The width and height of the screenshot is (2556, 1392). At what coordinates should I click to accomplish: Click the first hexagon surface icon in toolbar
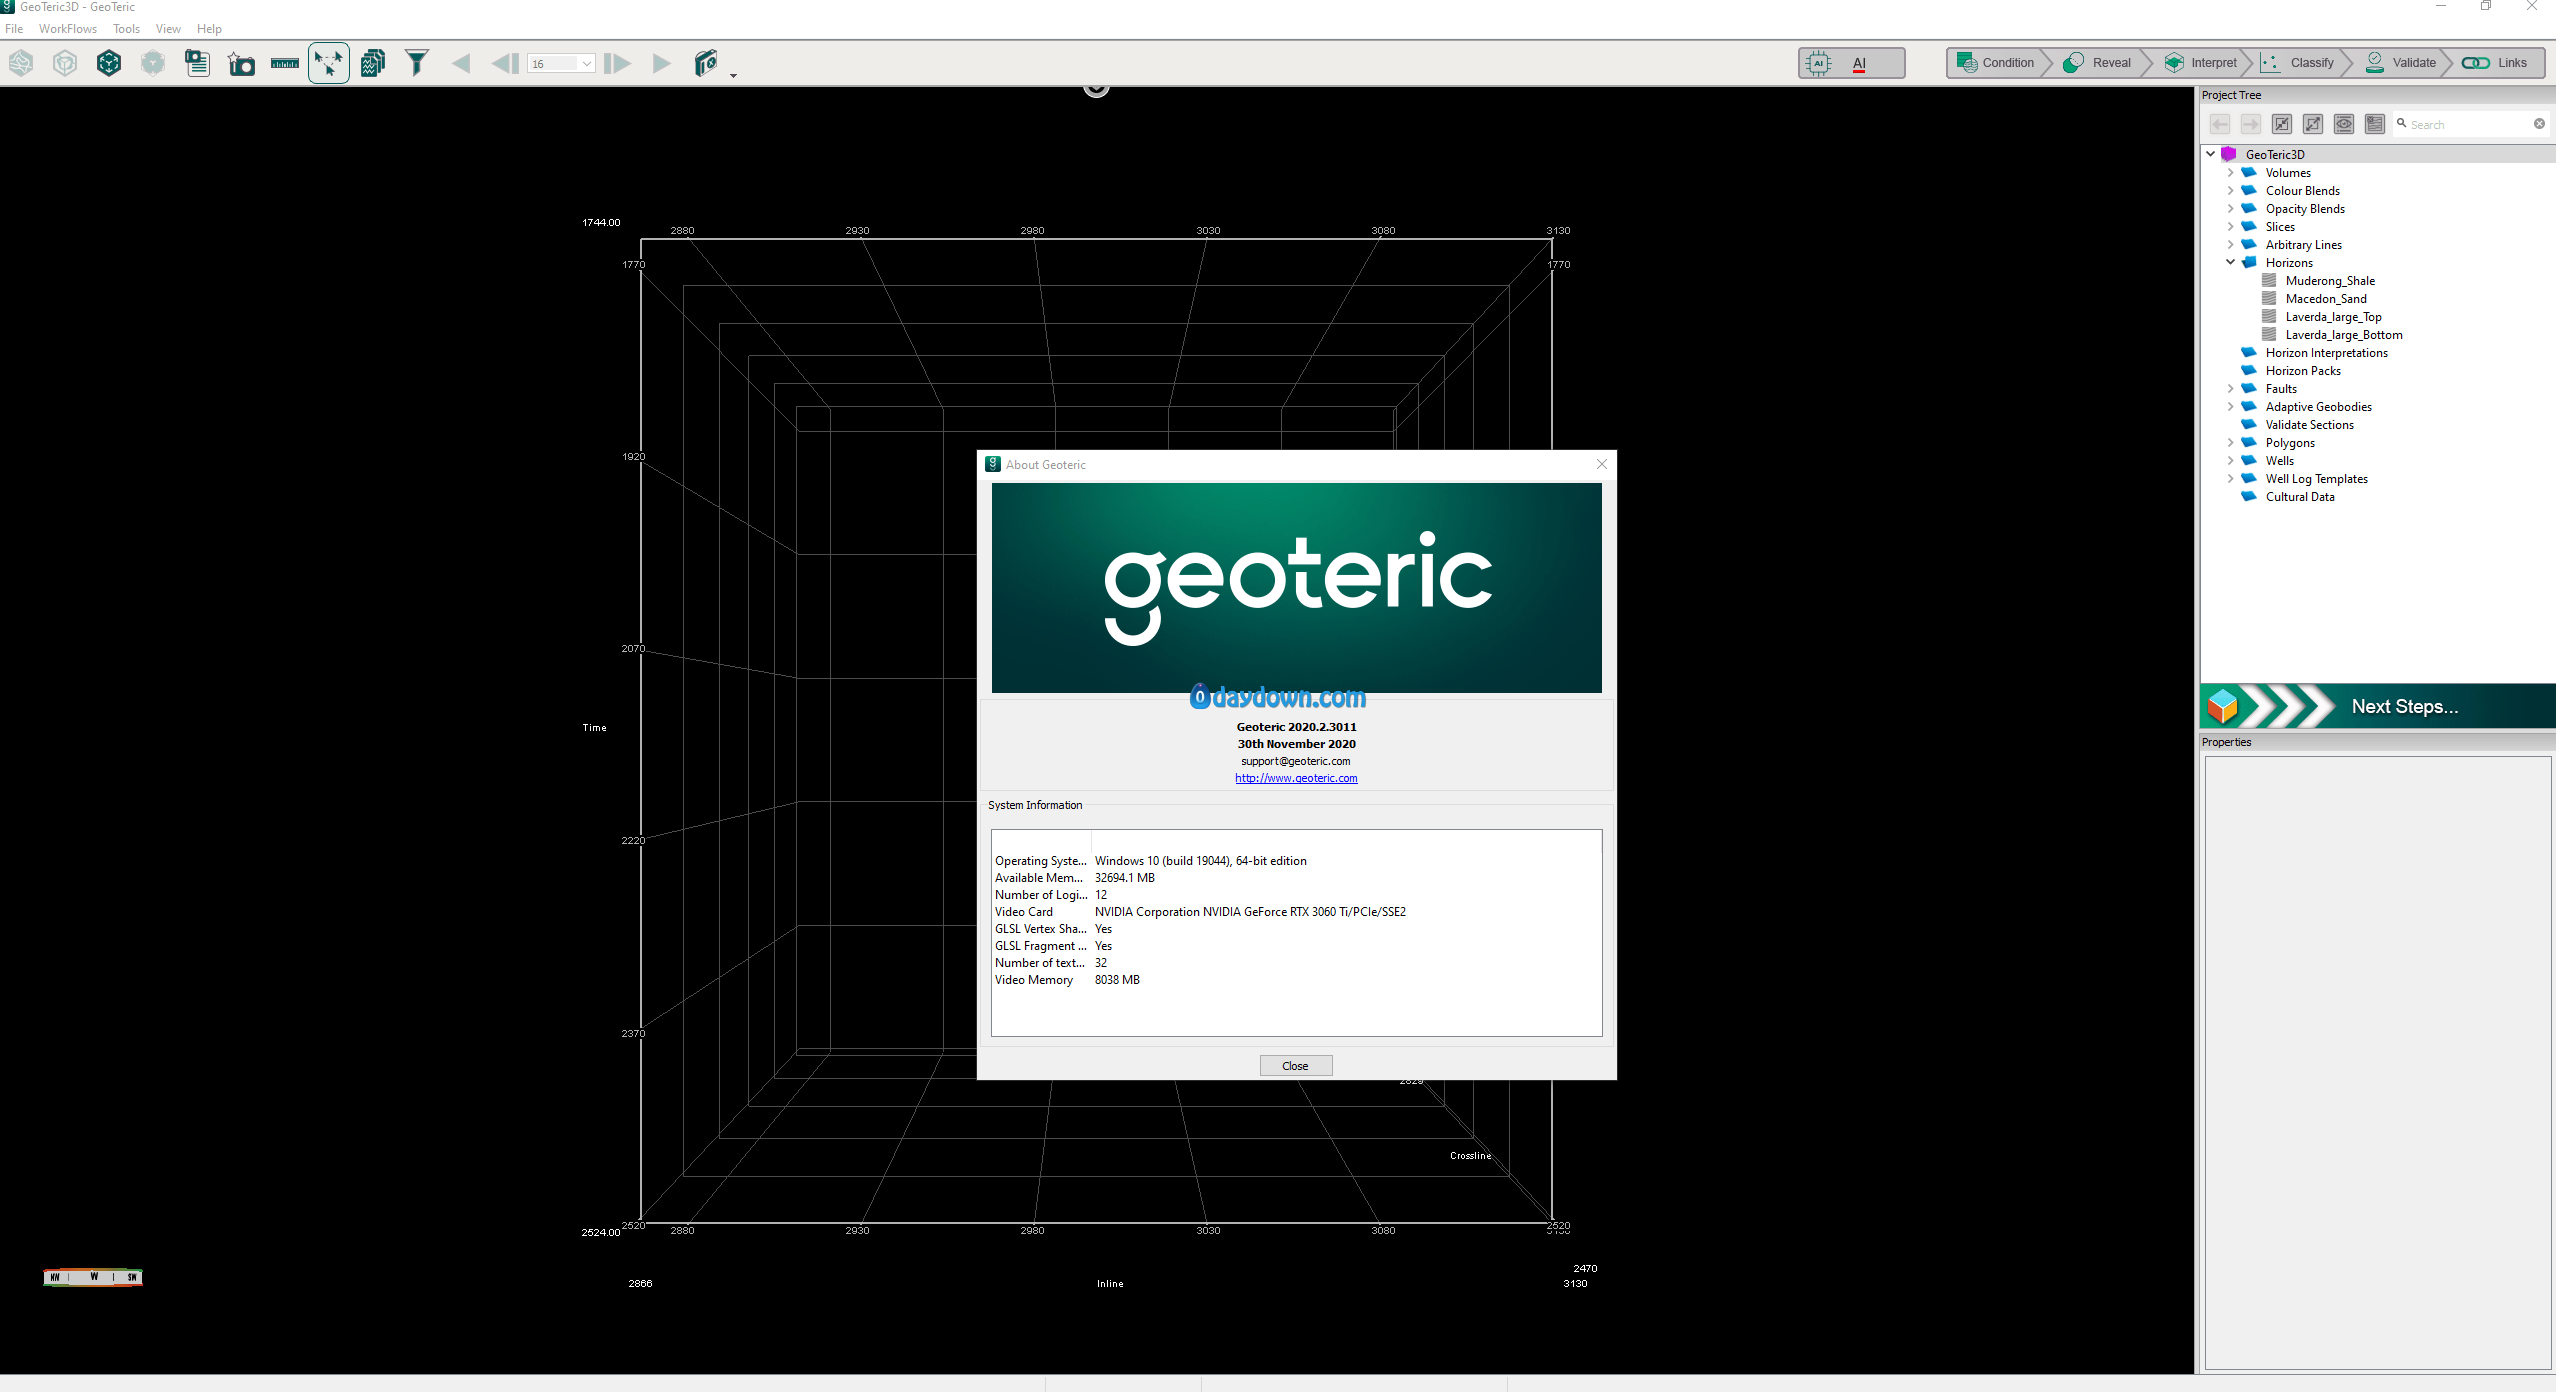tap(21, 63)
